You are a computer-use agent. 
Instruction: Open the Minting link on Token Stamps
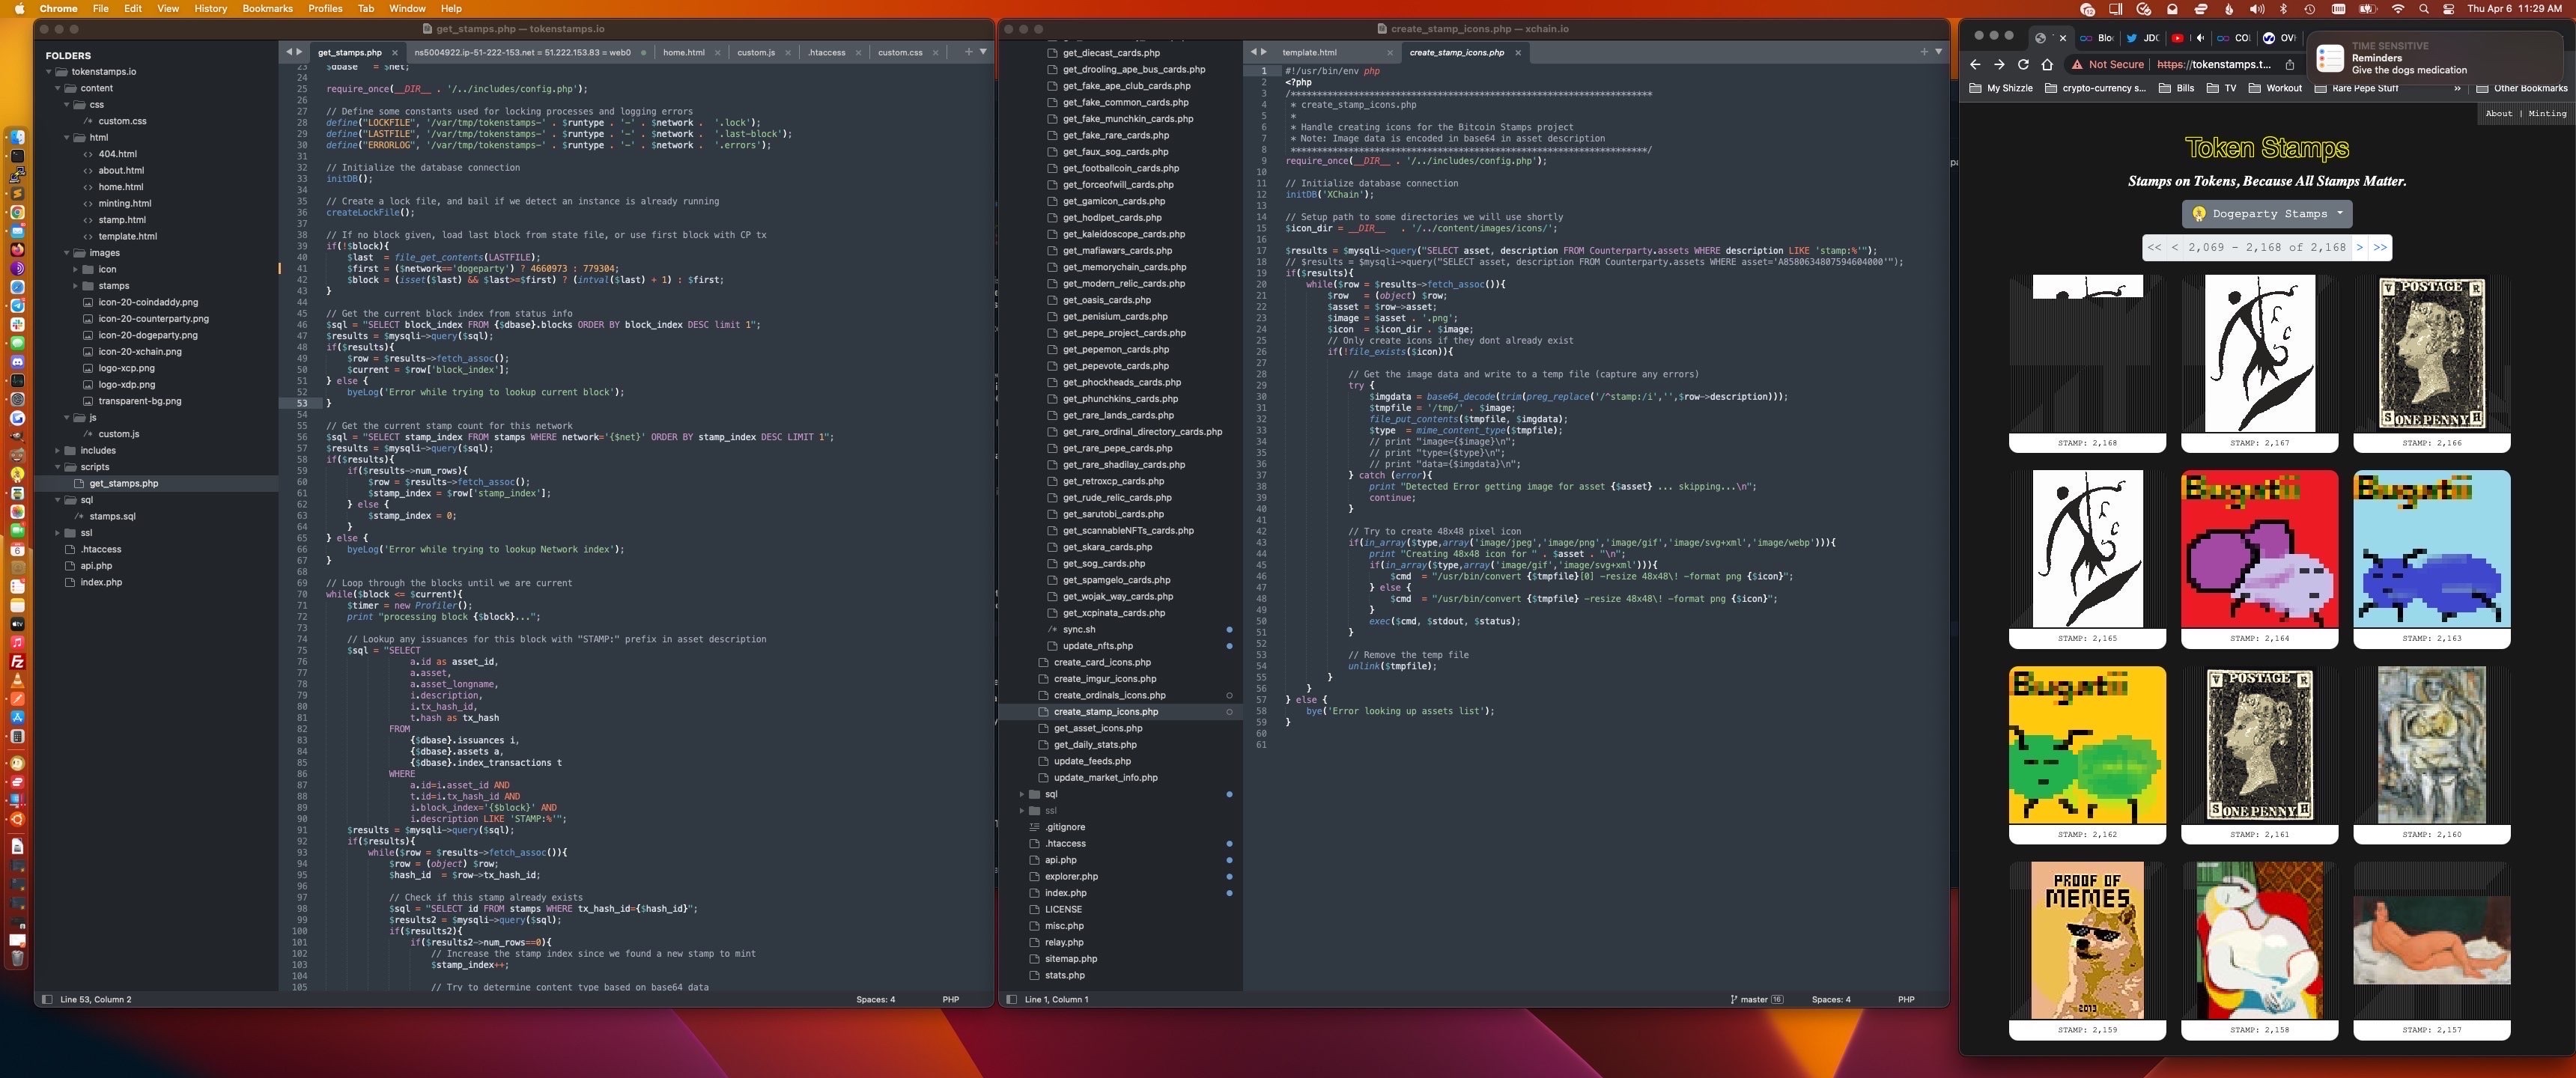[x=2547, y=113]
